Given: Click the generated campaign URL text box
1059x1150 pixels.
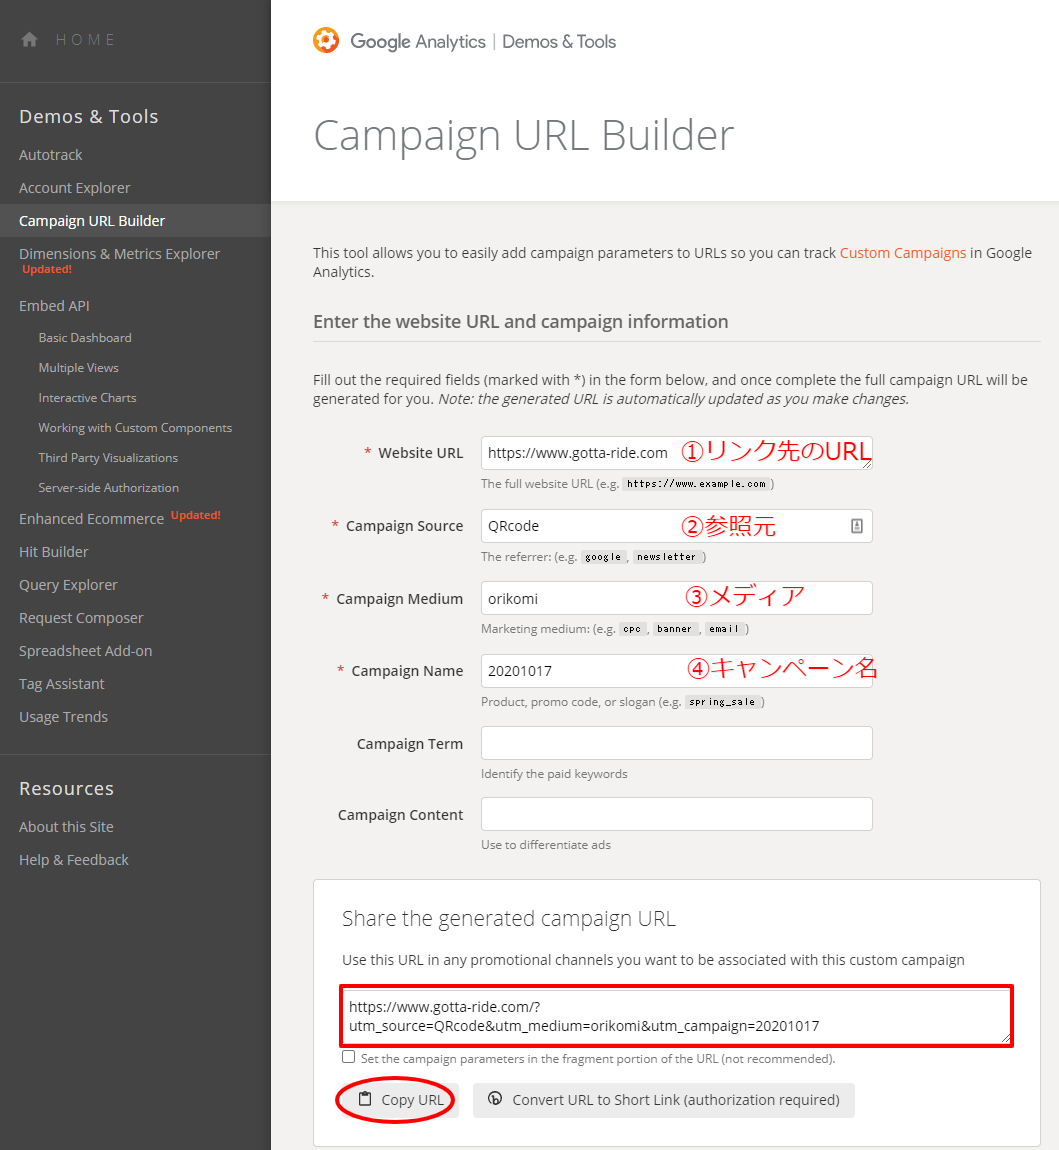Looking at the screenshot, I should tap(676, 1016).
